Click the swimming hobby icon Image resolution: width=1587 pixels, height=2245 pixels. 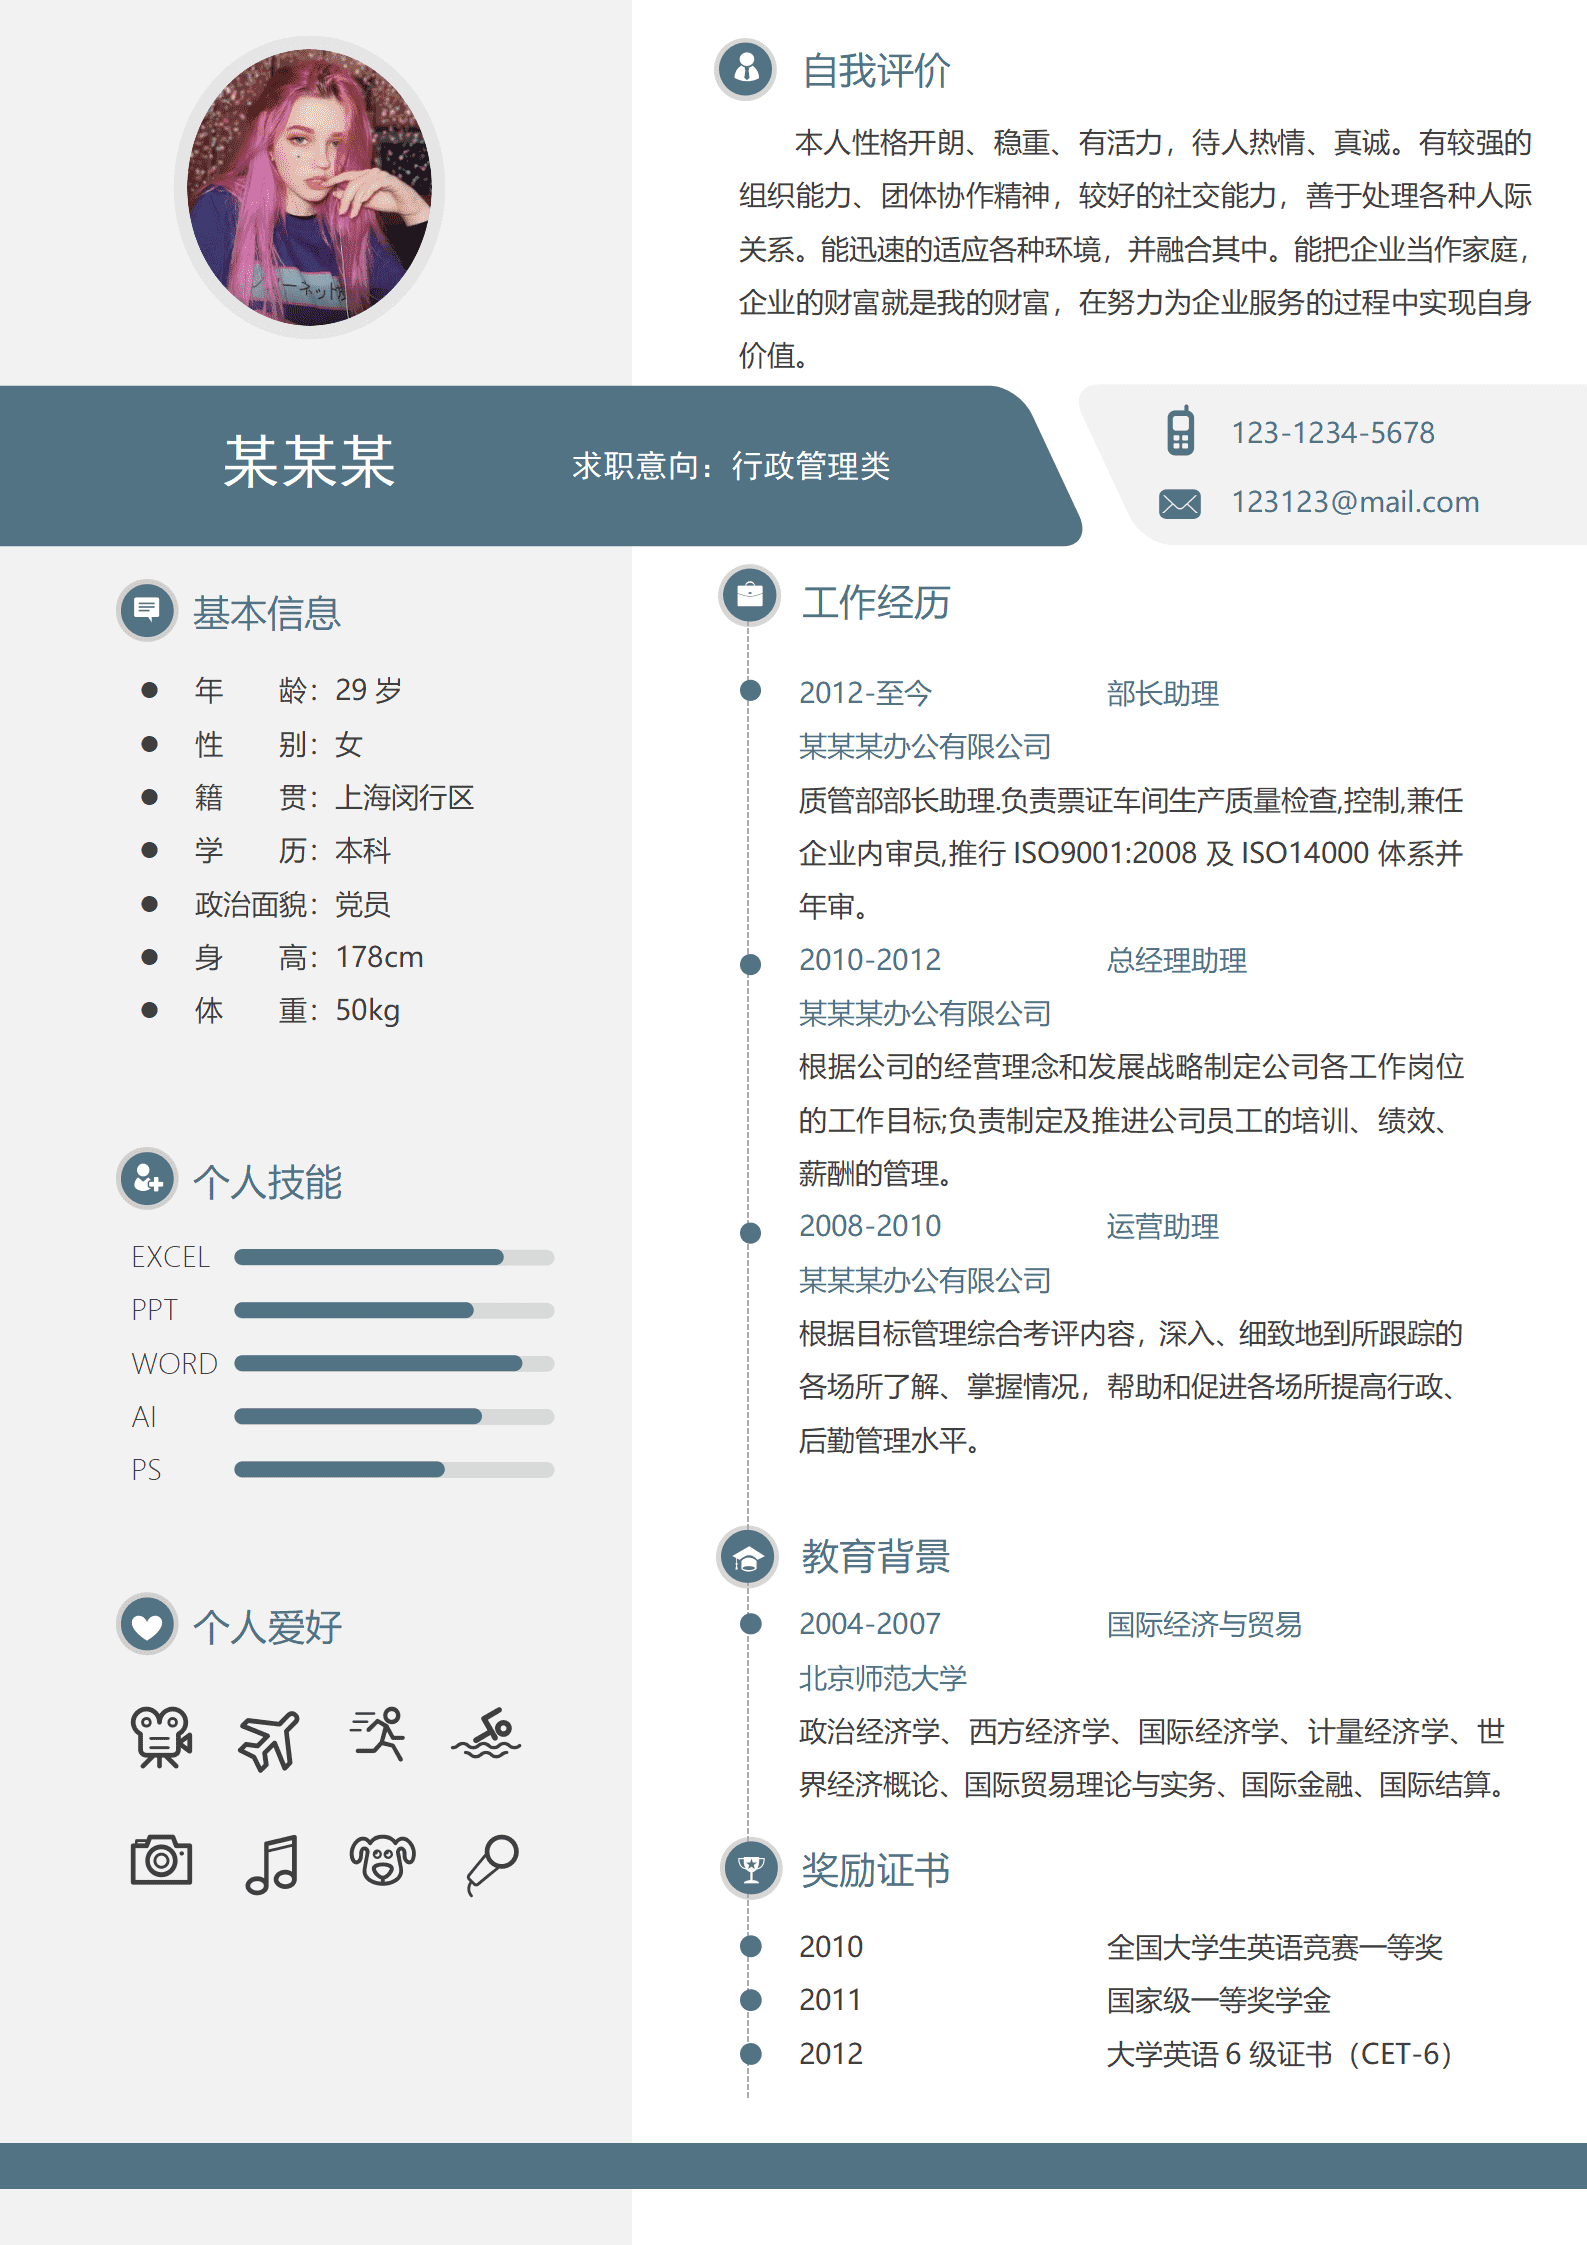coord(486,1735)
